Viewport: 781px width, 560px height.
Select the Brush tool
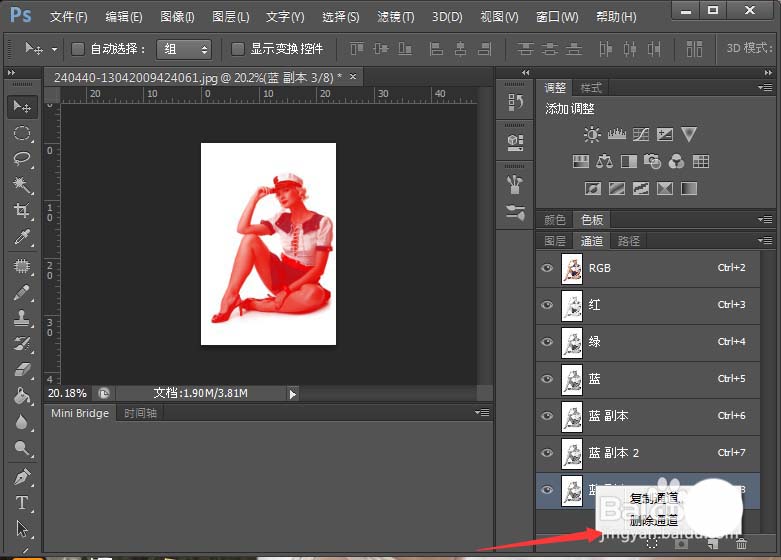(x=22, y=292)
